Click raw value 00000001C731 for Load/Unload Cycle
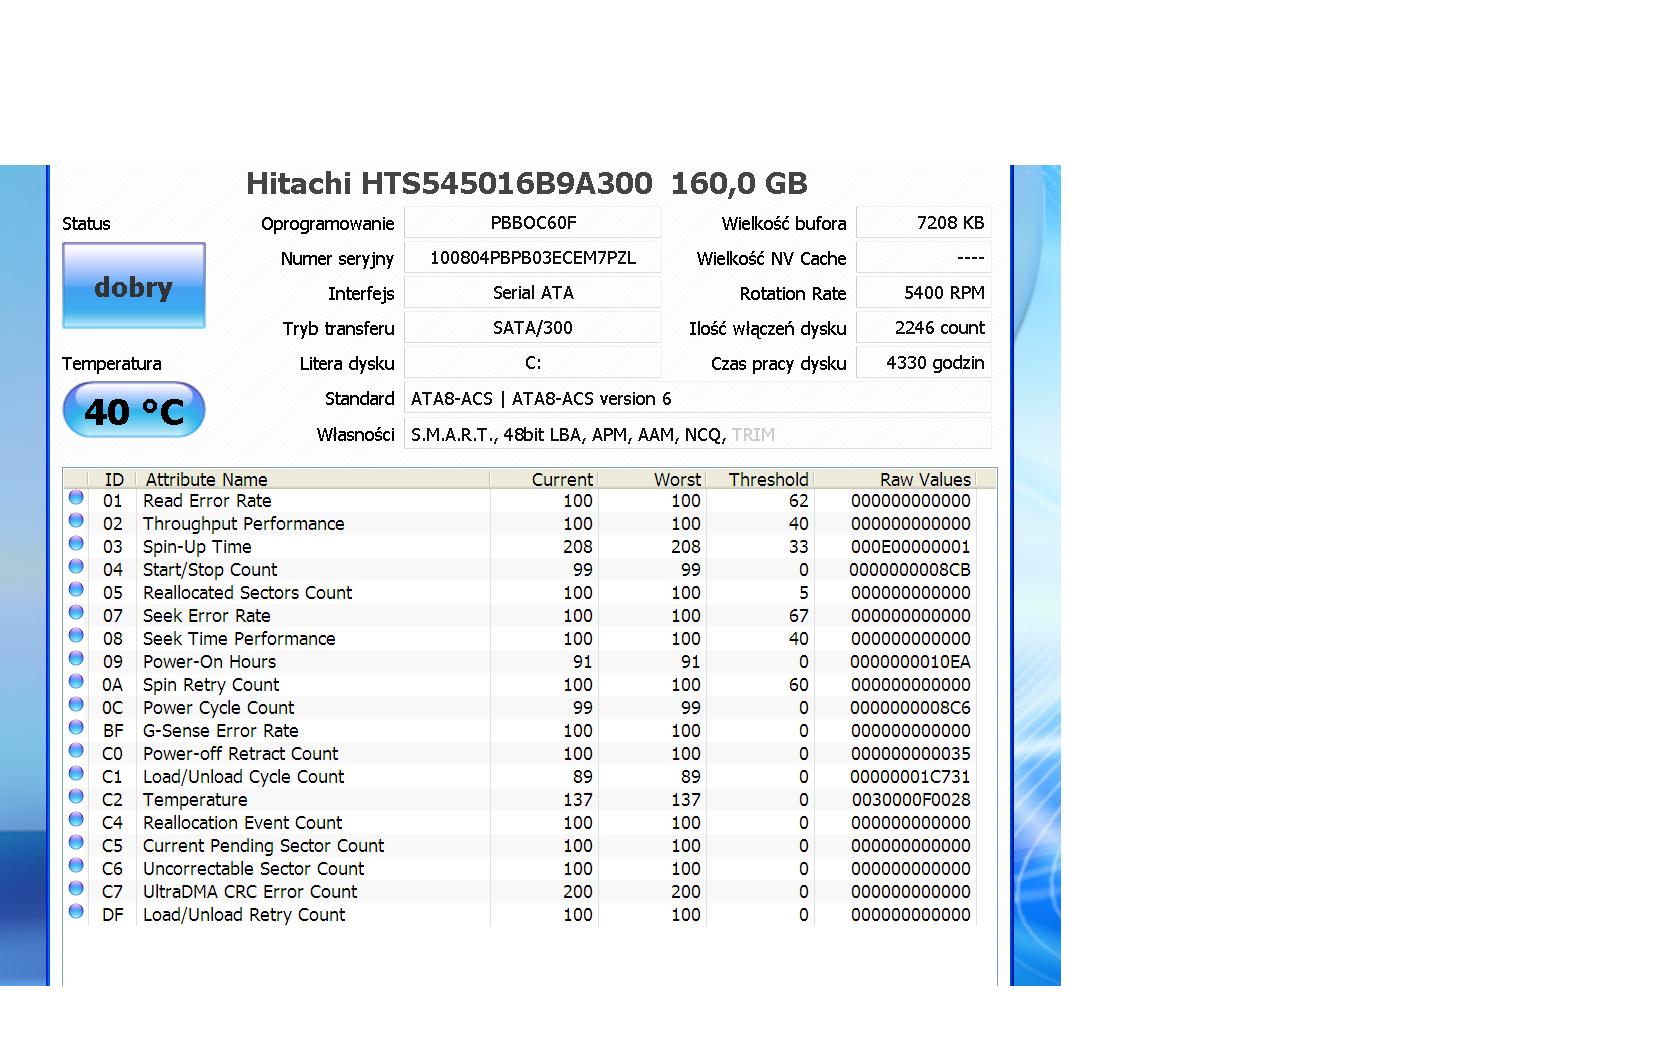Image resolution: width=1680 pixels, height=1050 pixels. [x=910, y=776]
